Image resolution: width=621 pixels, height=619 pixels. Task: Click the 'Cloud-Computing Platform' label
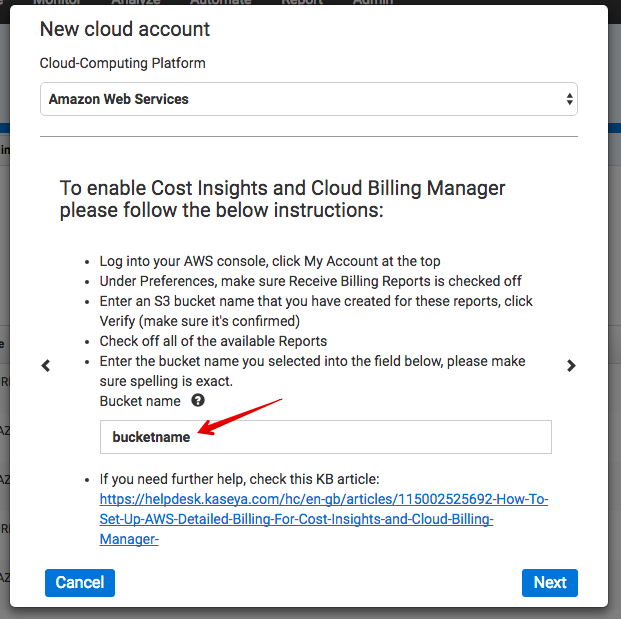point(122,63)
